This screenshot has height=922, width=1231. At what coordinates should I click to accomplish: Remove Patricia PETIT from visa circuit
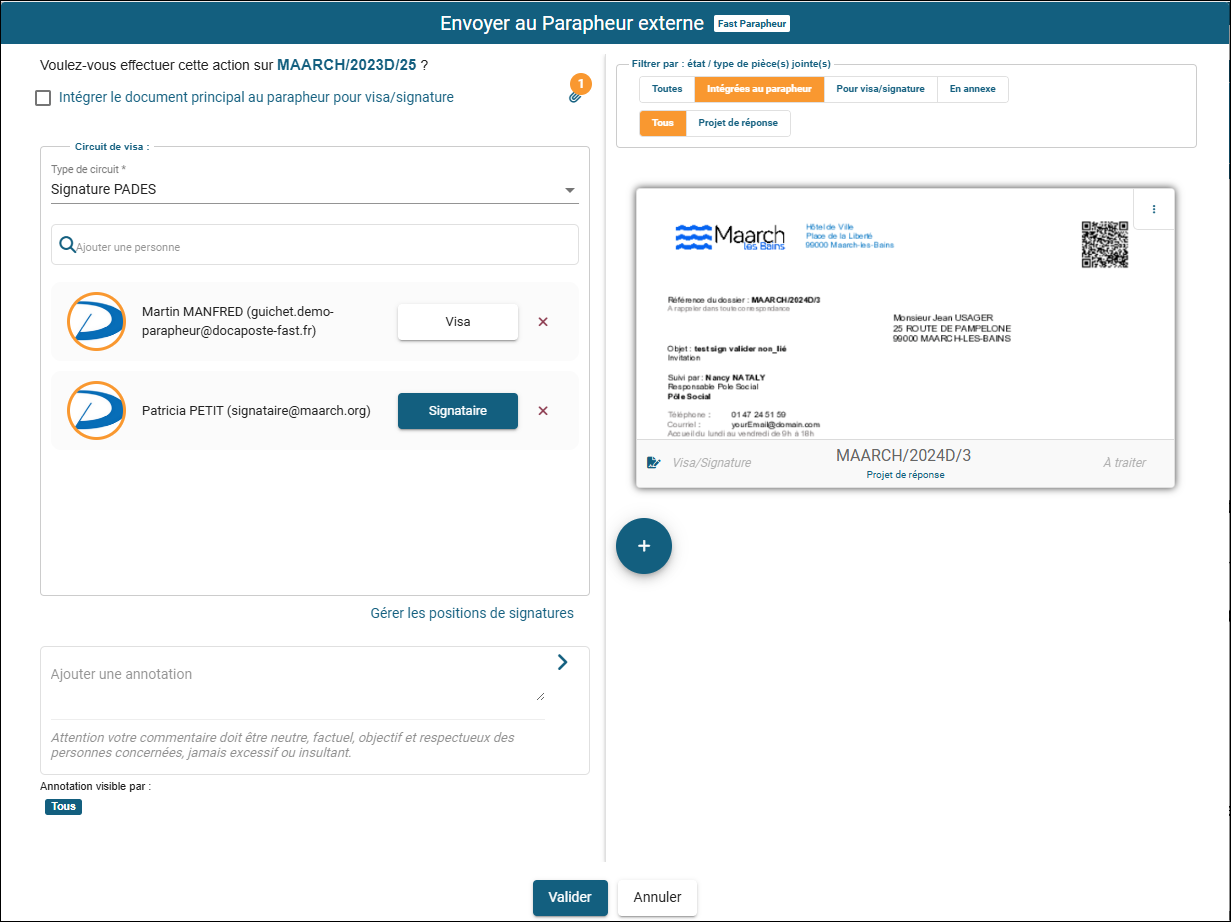(x=543, y=411)
